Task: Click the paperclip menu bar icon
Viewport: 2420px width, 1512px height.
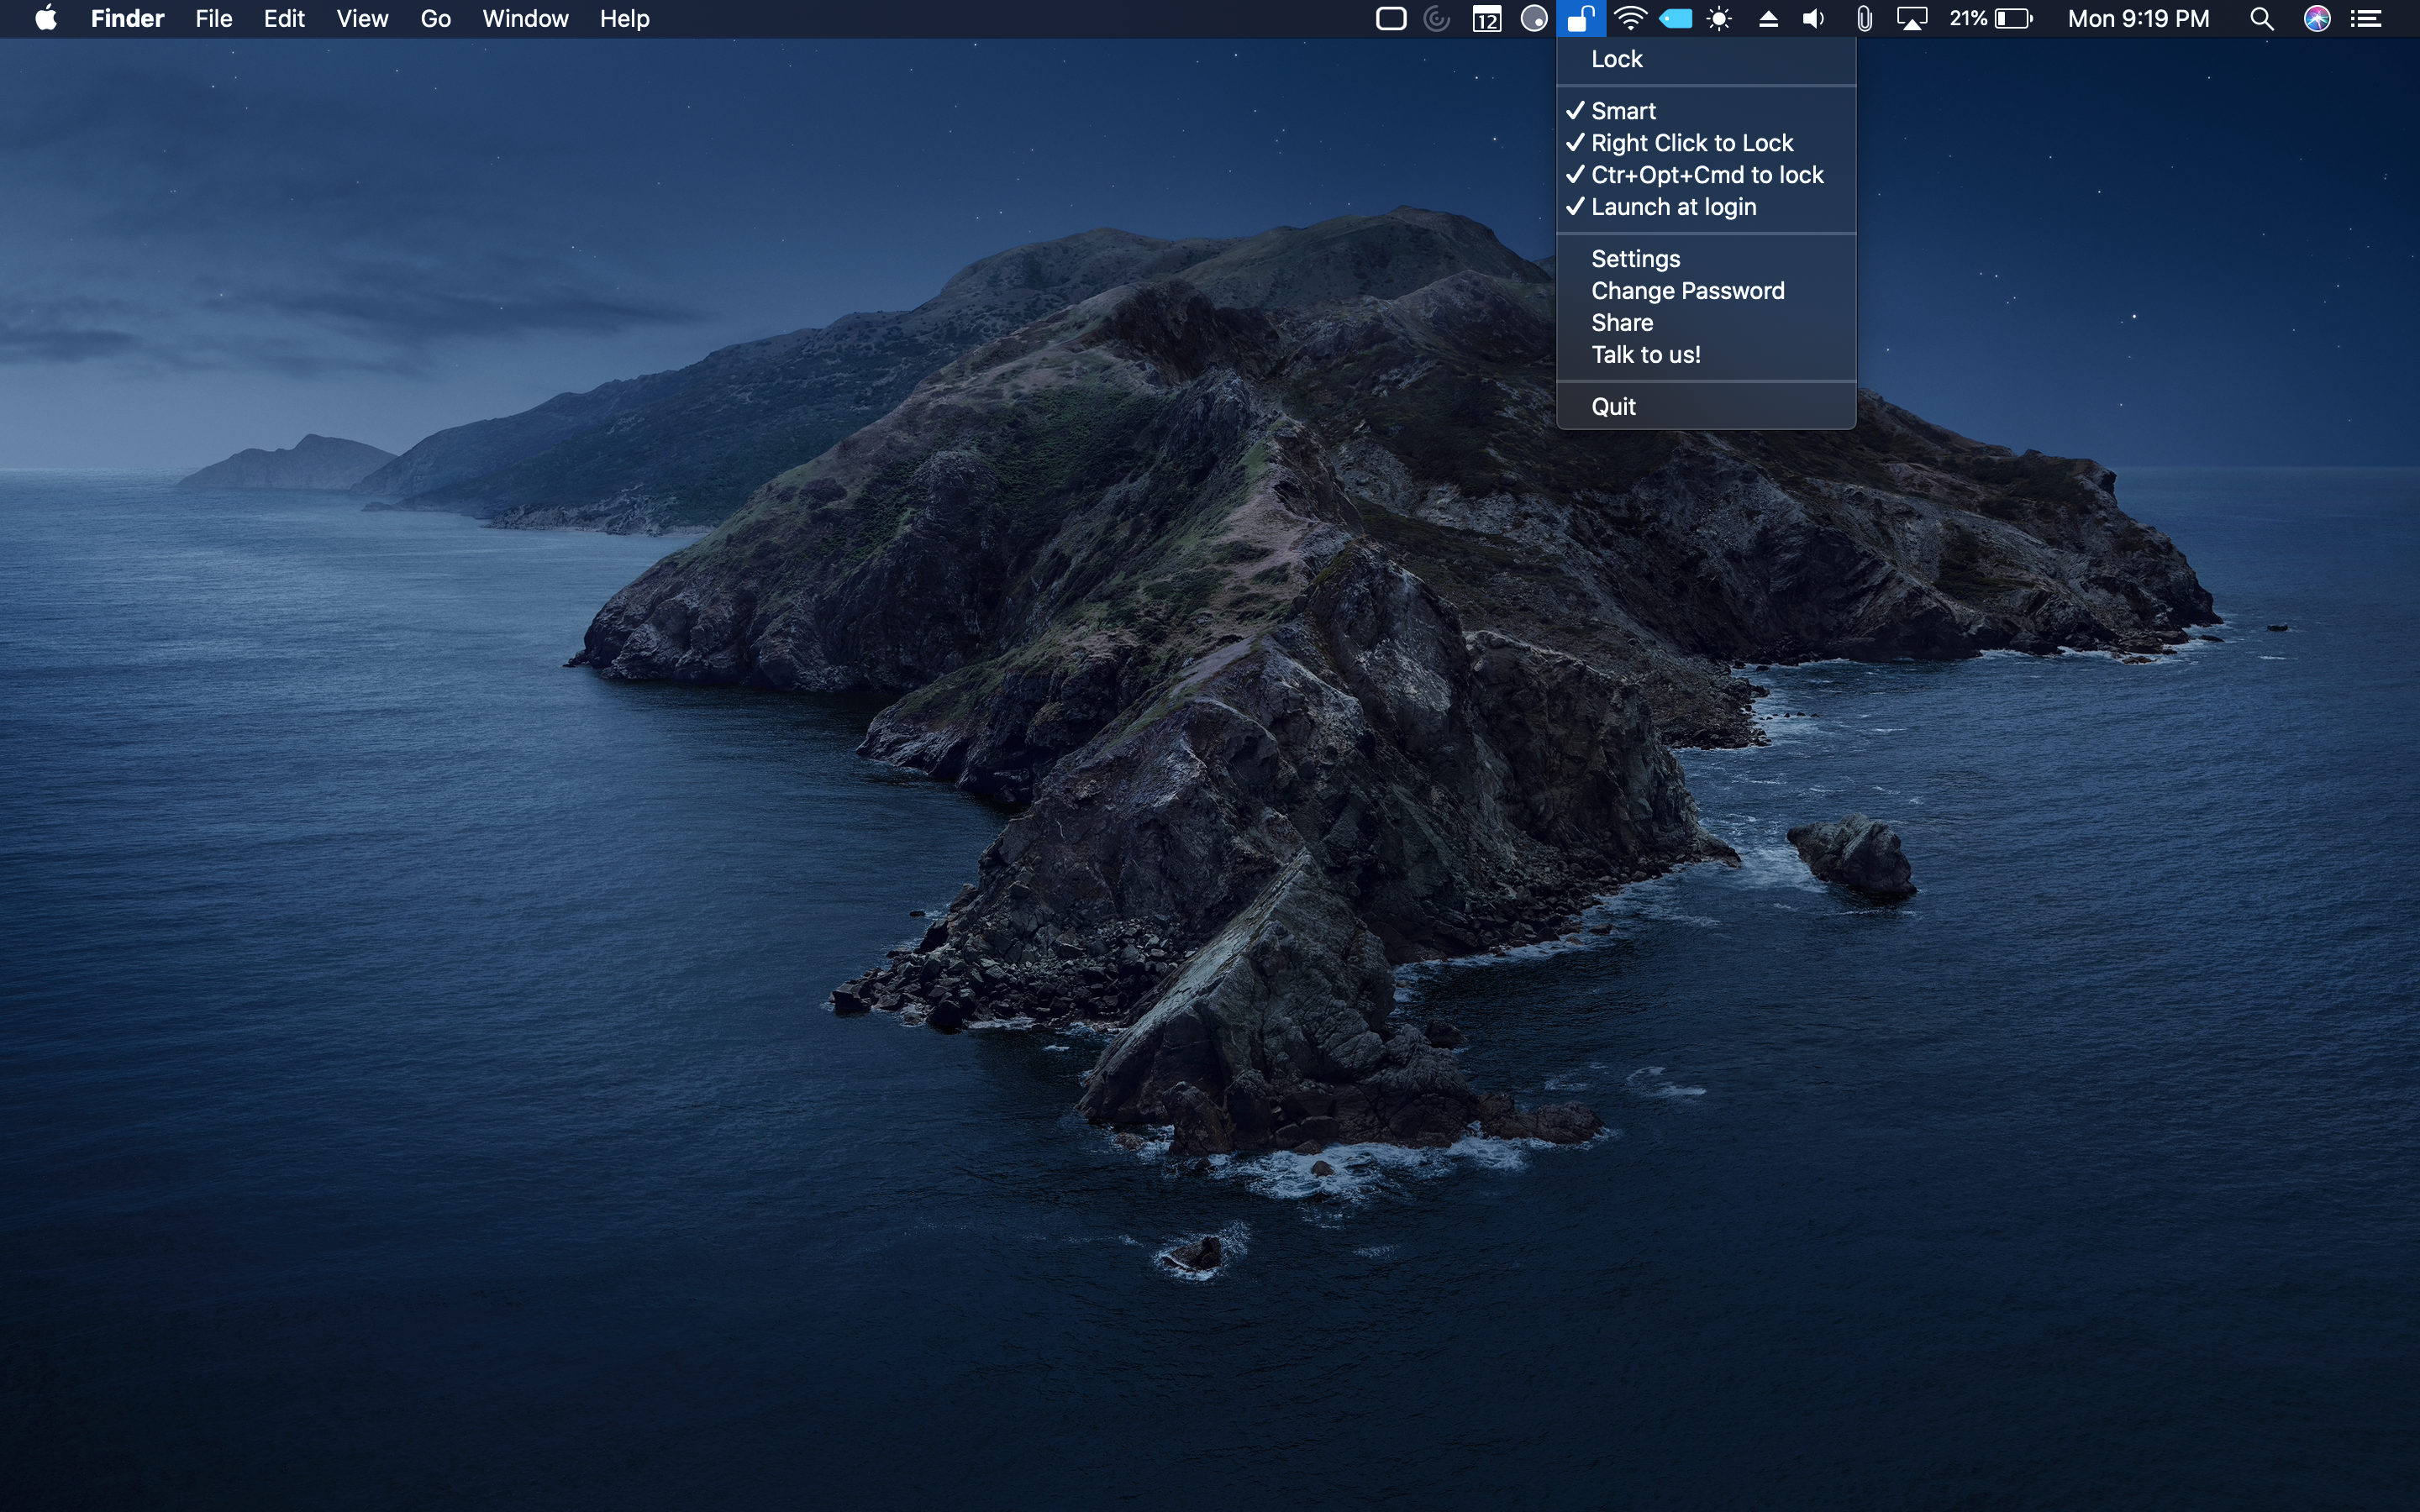Action: [1863, 19]
